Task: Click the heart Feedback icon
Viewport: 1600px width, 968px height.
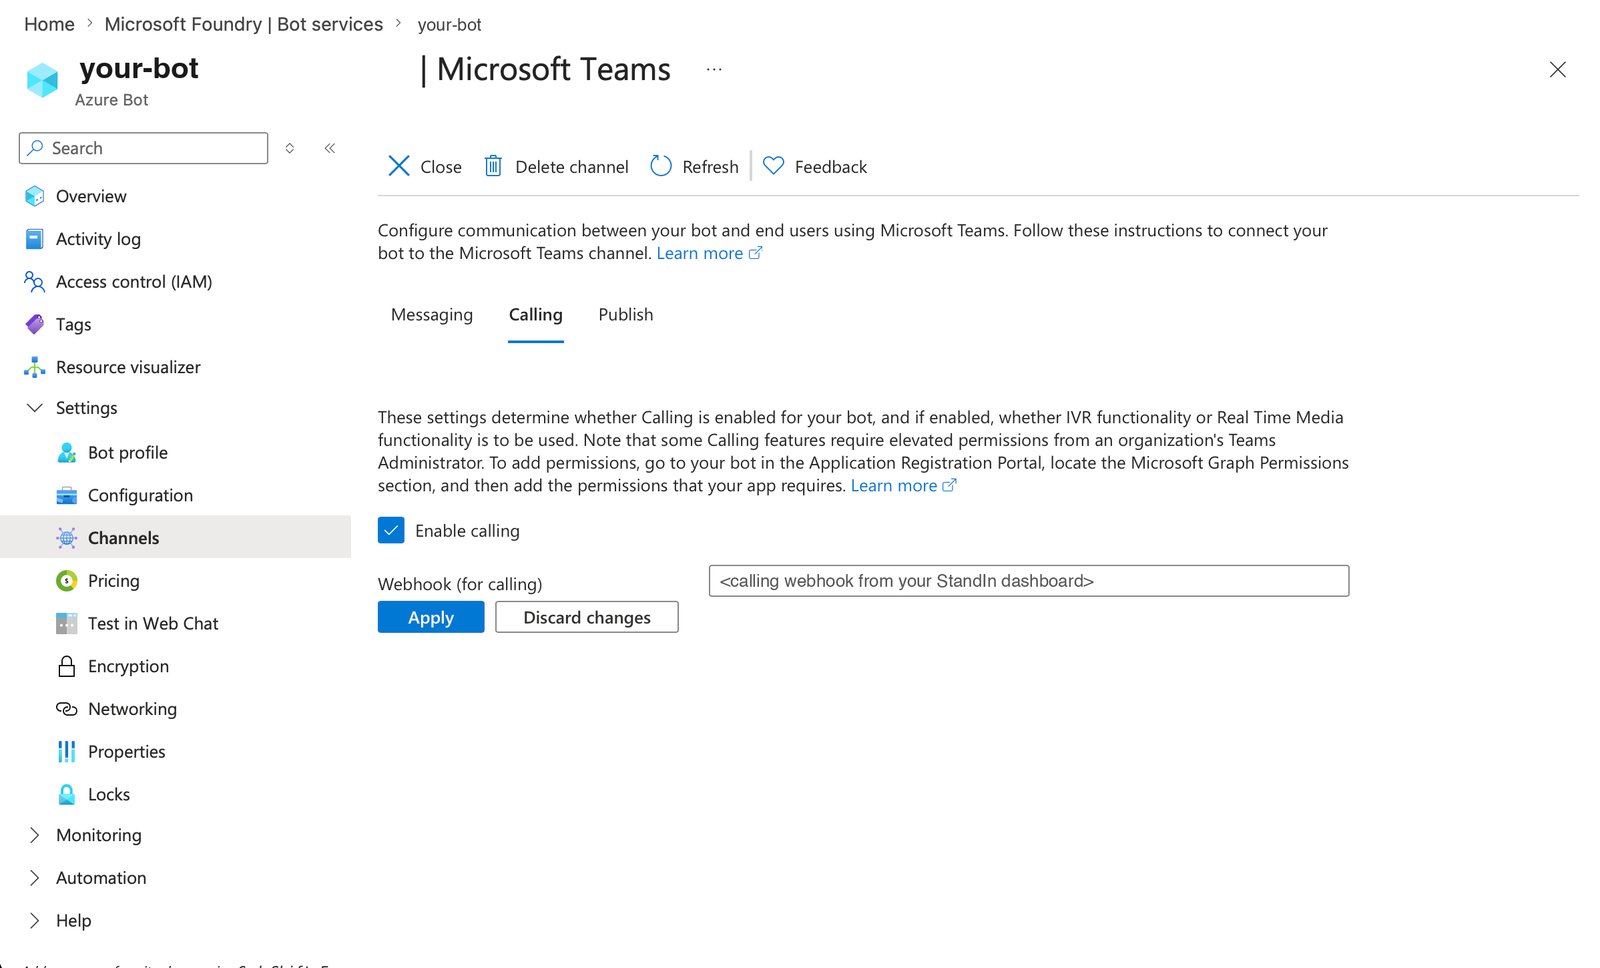Action: click(774, 166)
